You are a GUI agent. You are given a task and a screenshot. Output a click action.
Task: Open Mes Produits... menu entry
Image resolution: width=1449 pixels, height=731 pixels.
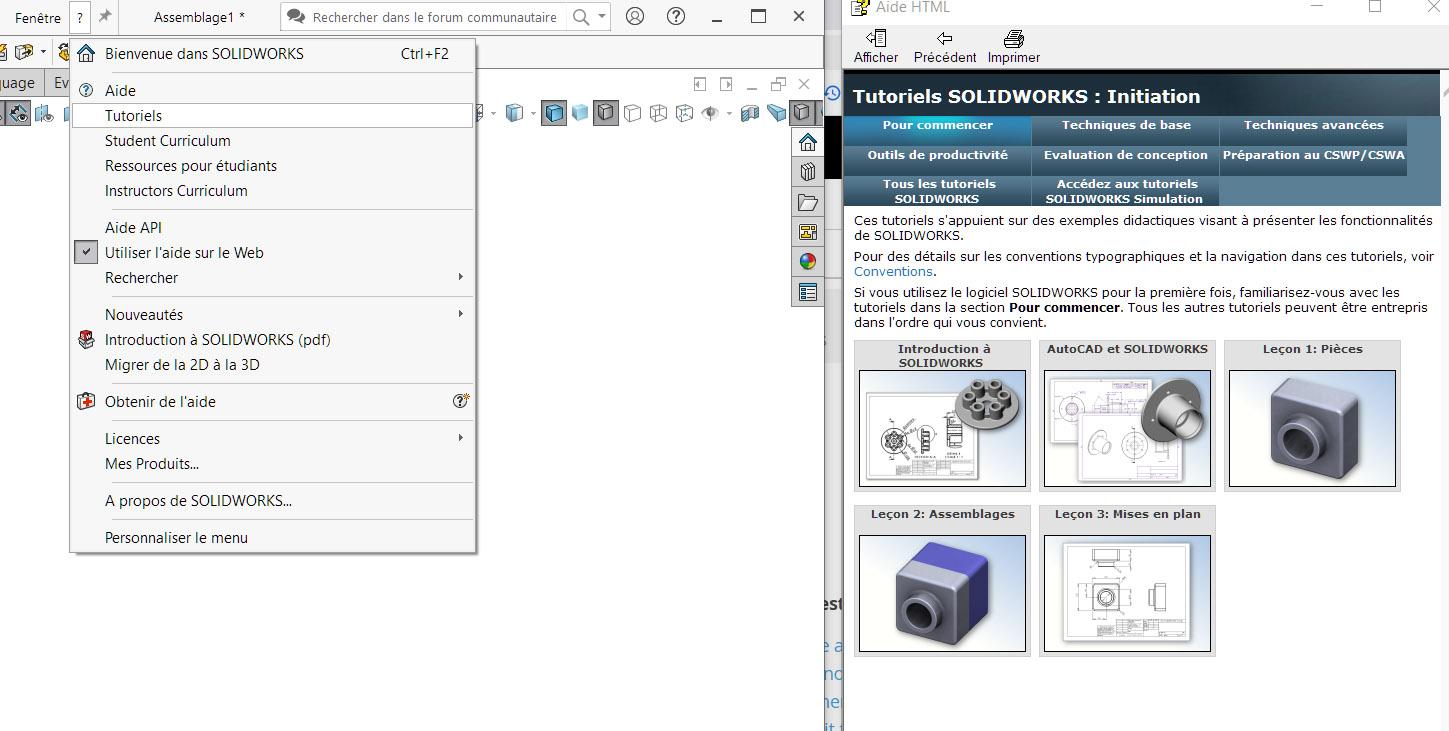click(x=273, y=464)
